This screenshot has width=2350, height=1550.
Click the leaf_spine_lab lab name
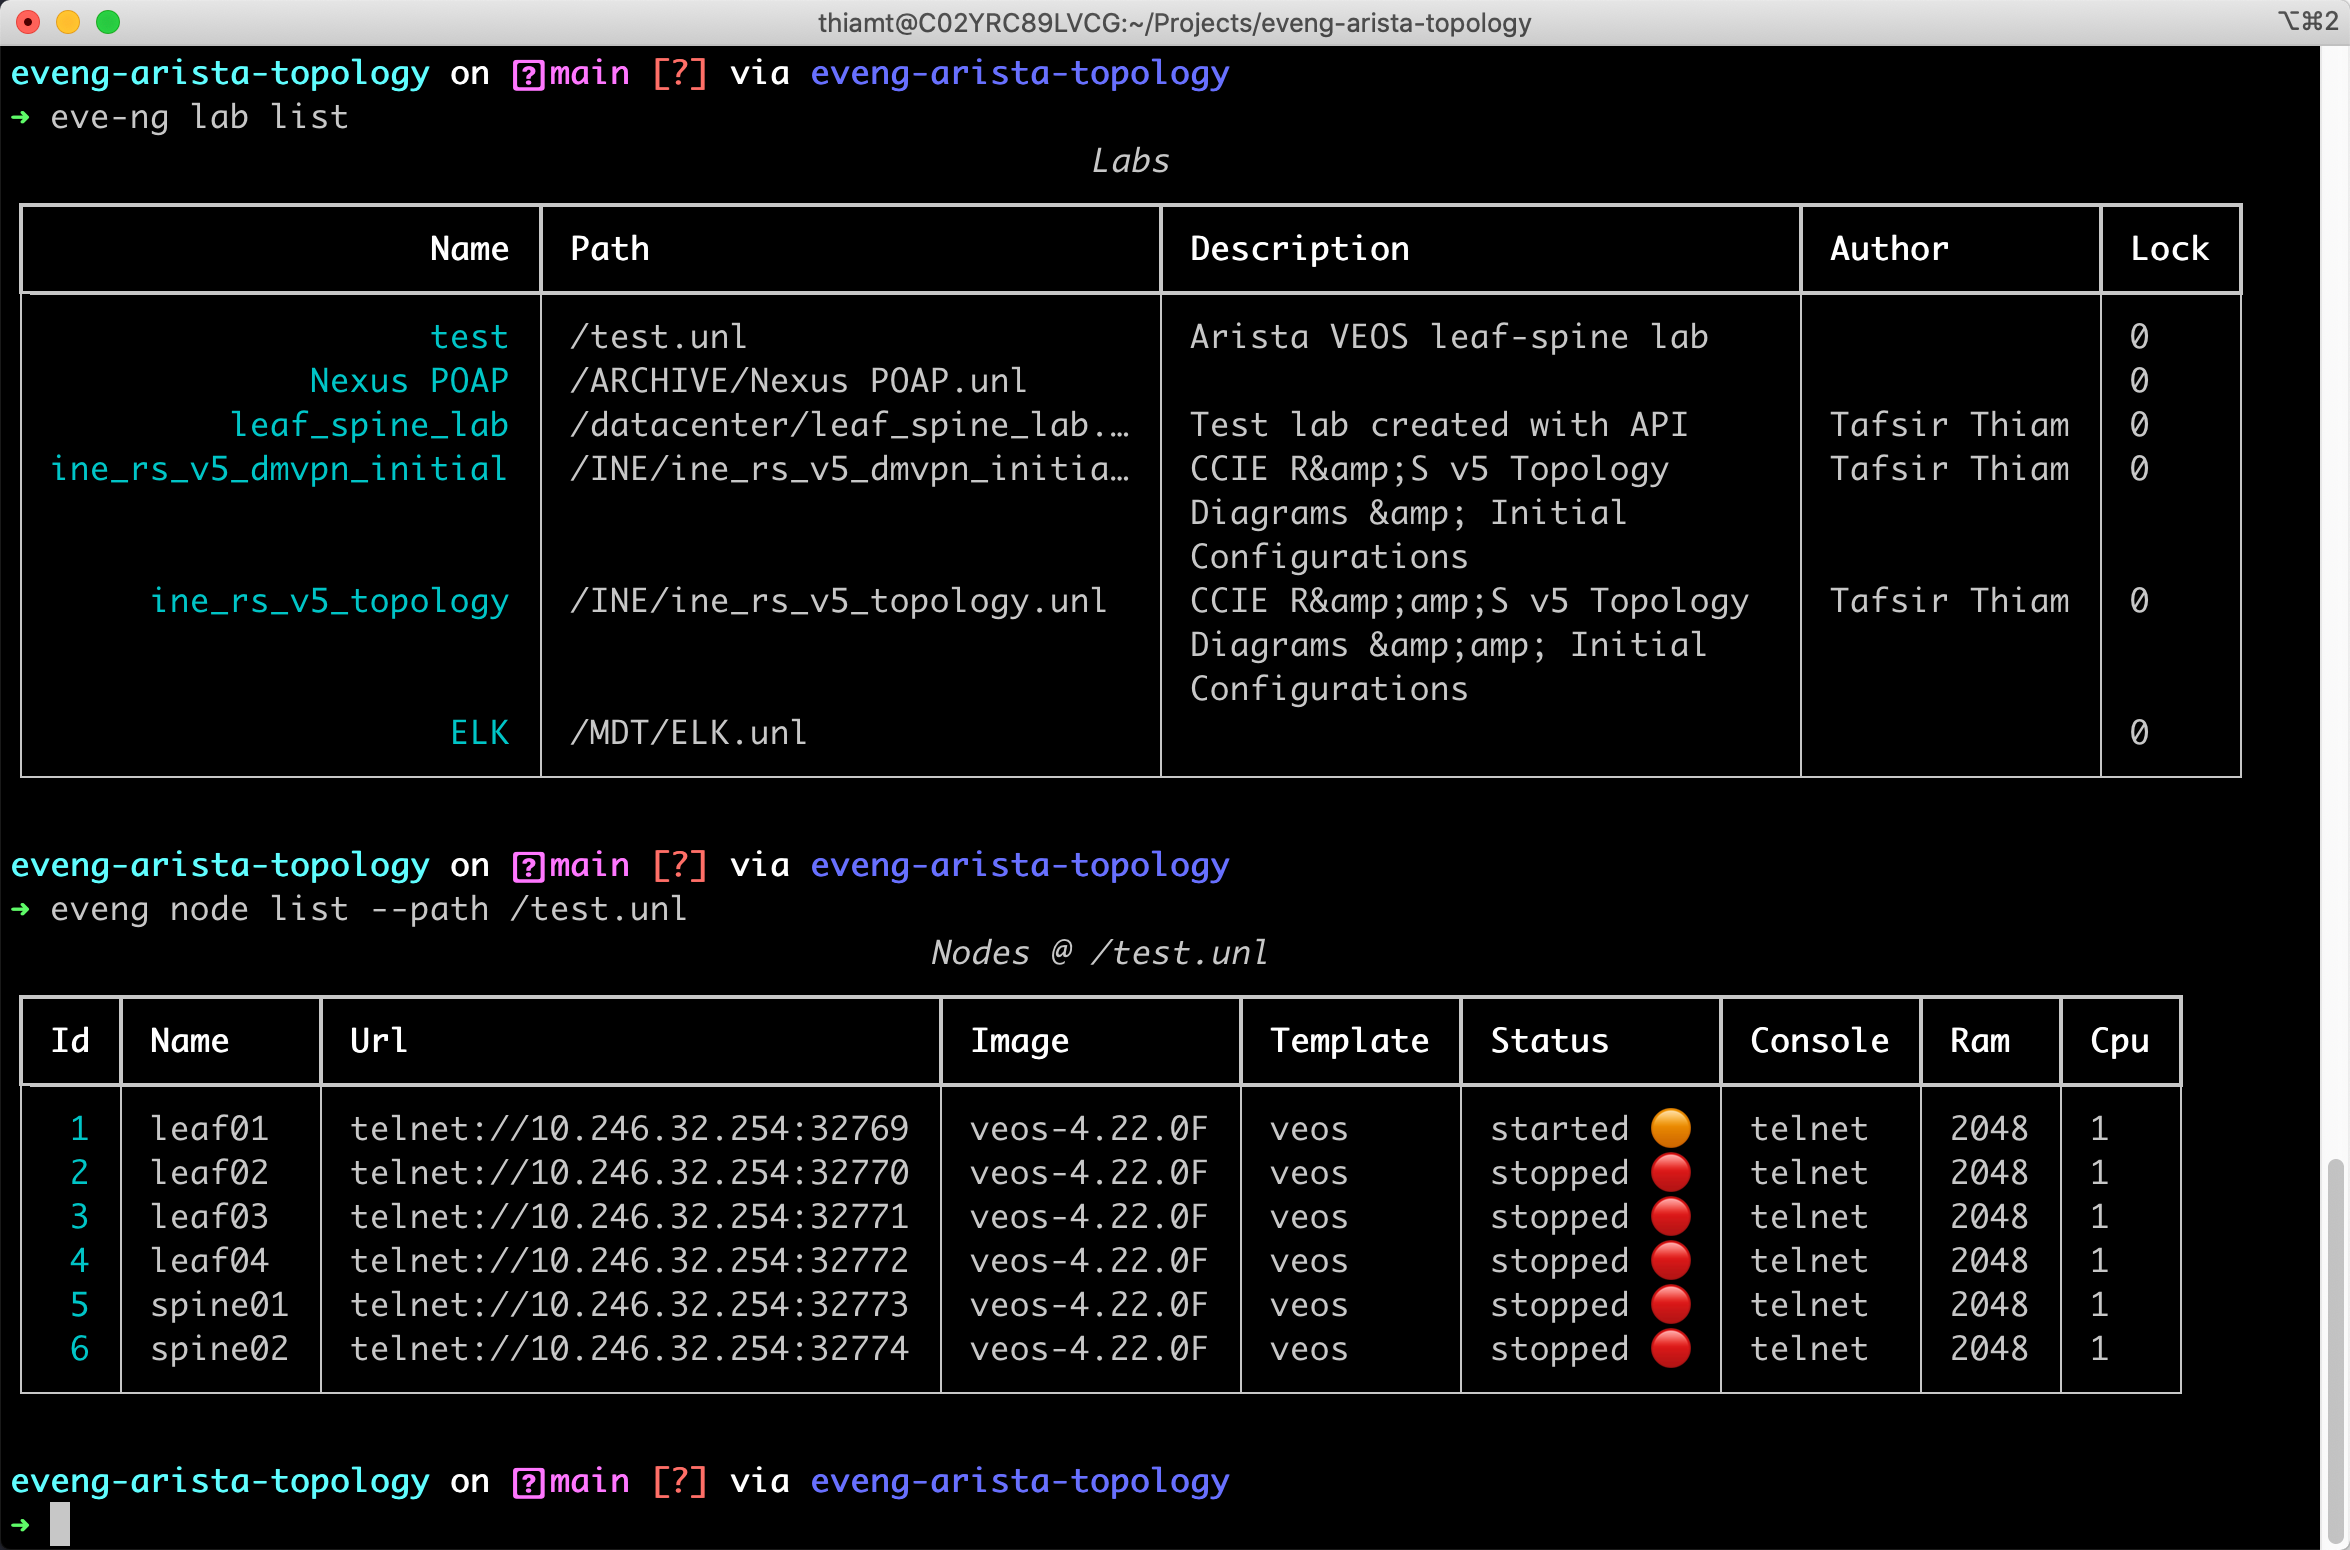[369, 425]
